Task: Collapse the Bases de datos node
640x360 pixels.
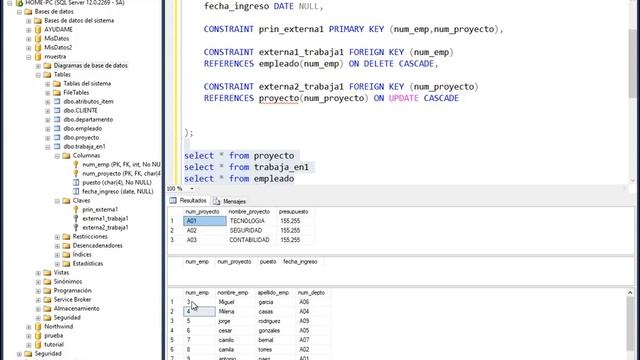Action: coord(19,12)
